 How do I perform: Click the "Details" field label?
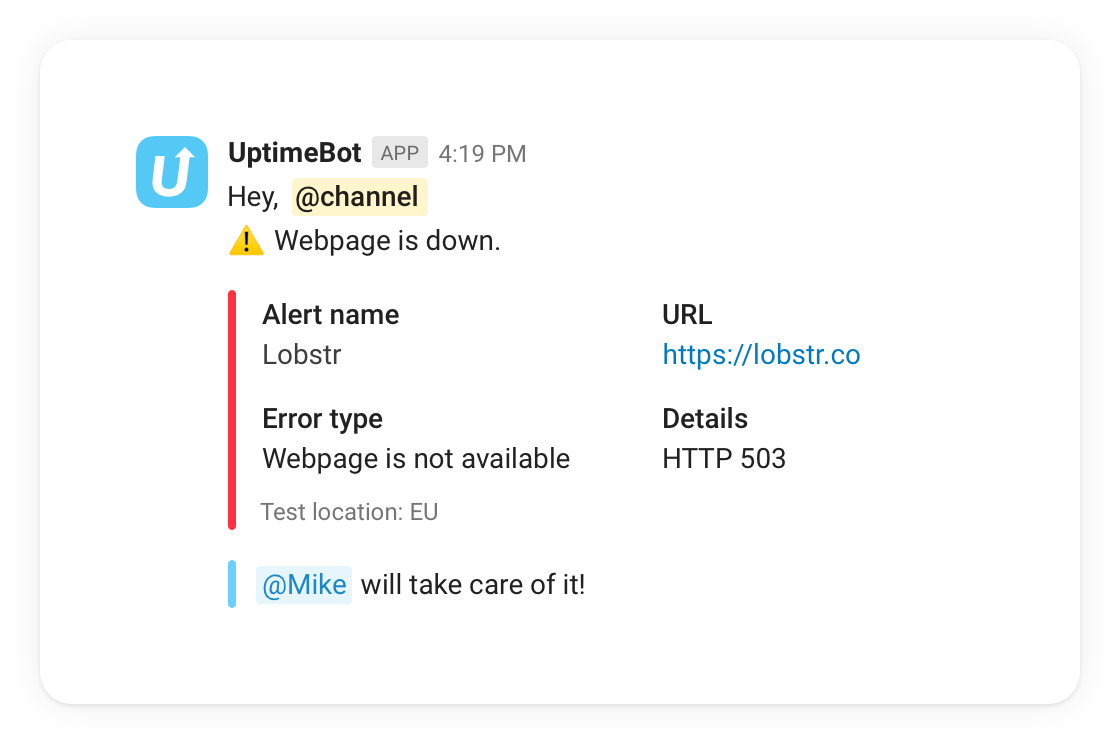(705, 419)
